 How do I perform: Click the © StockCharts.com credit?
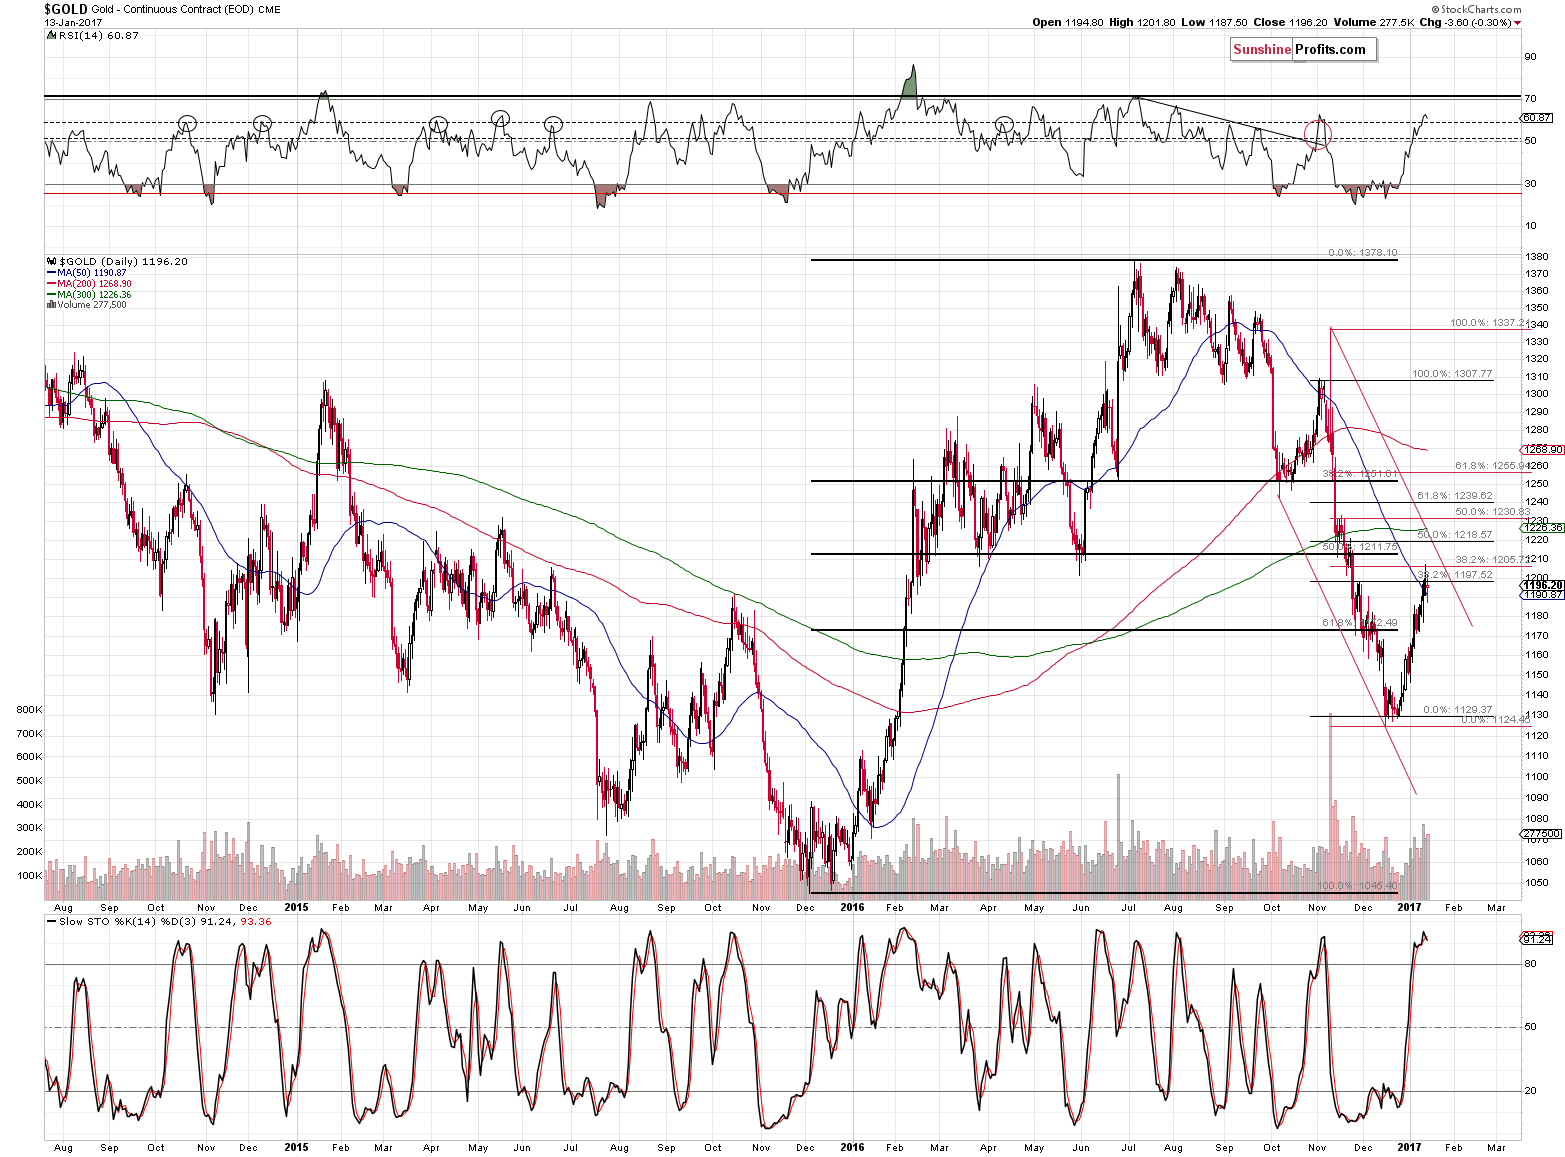[1475, 9]
